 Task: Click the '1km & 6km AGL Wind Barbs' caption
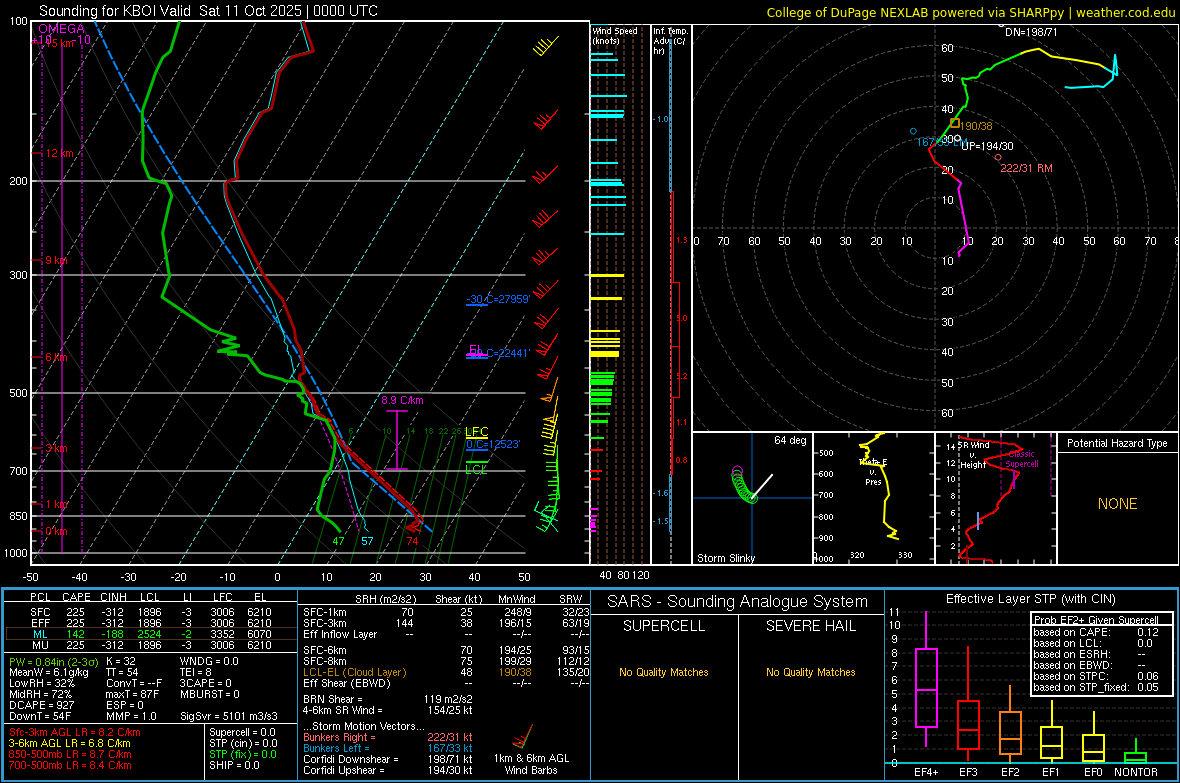pyautogui.click(x=531, y=764)
